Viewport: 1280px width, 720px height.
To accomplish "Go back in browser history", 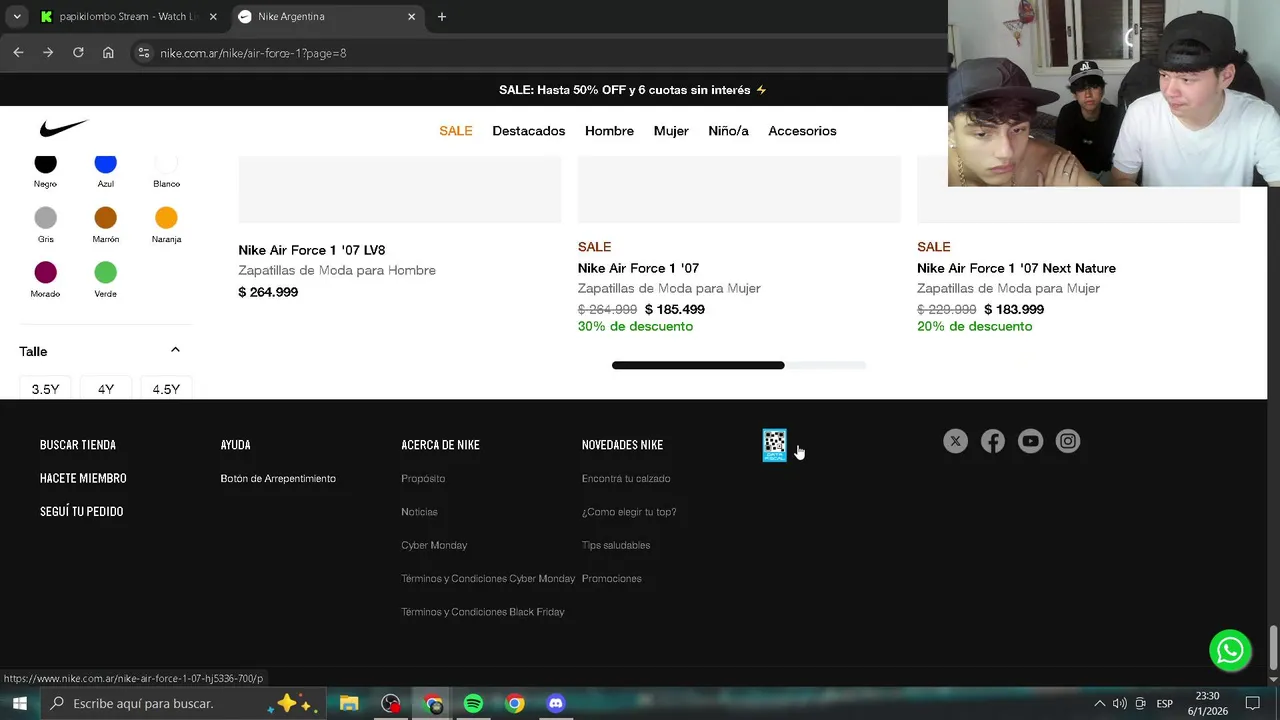I will 18,53.
